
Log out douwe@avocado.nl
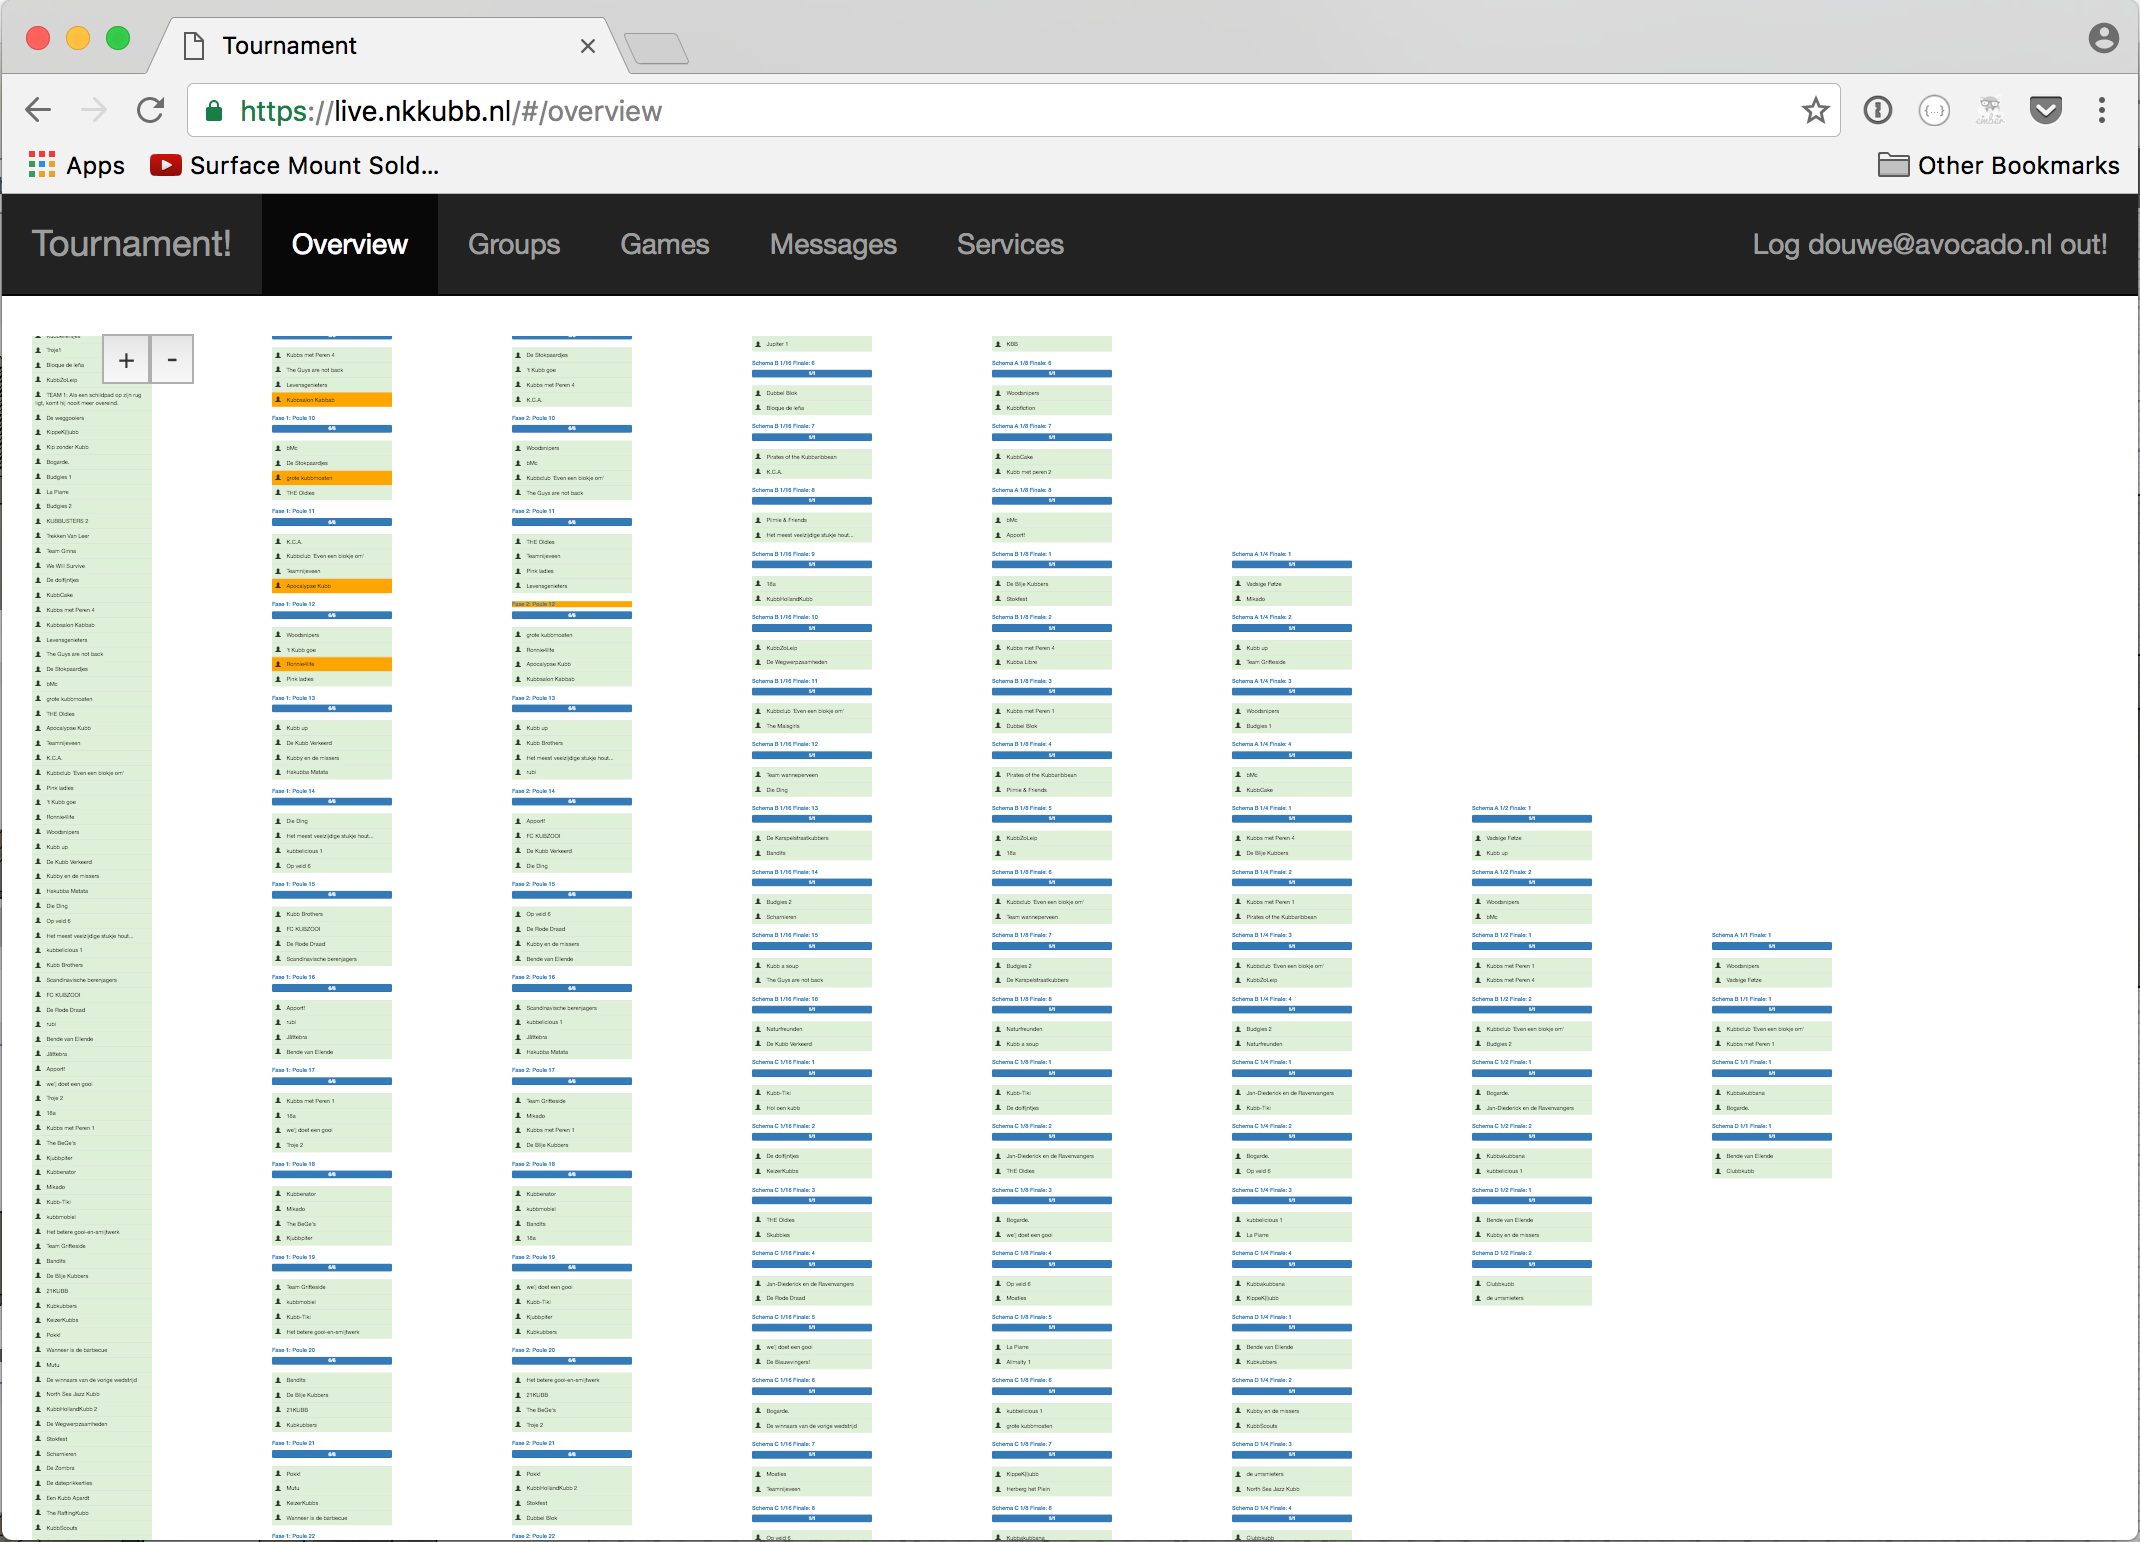[x=1930, y=244]
